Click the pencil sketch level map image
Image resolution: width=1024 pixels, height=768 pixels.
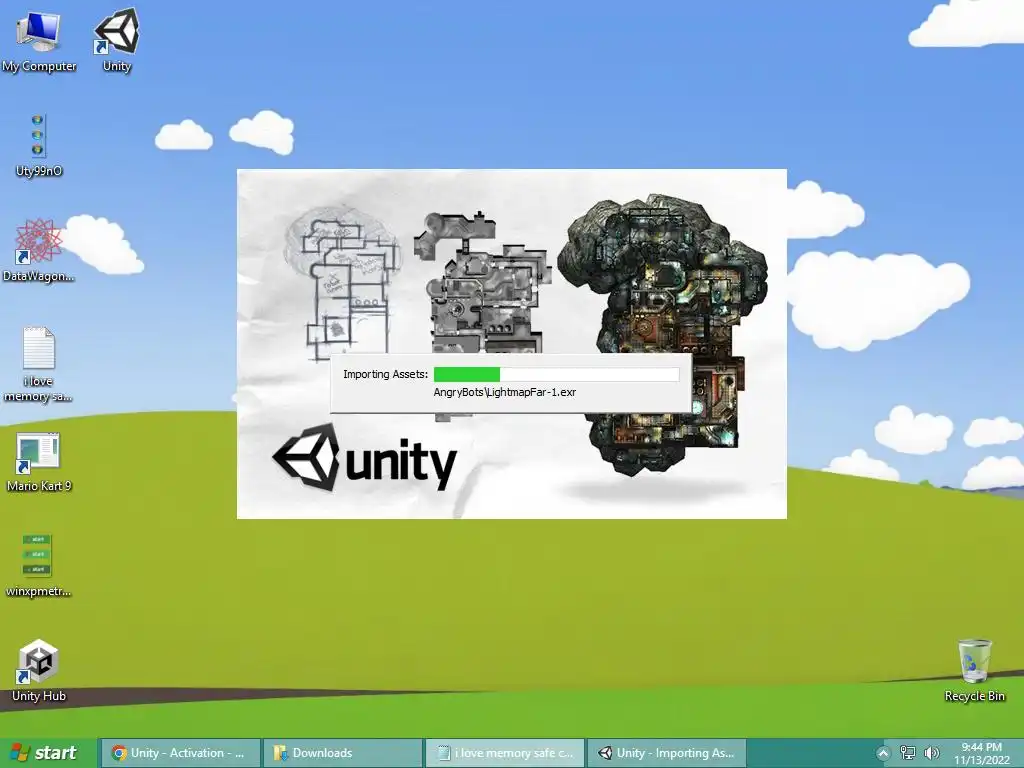pos(341,283)
